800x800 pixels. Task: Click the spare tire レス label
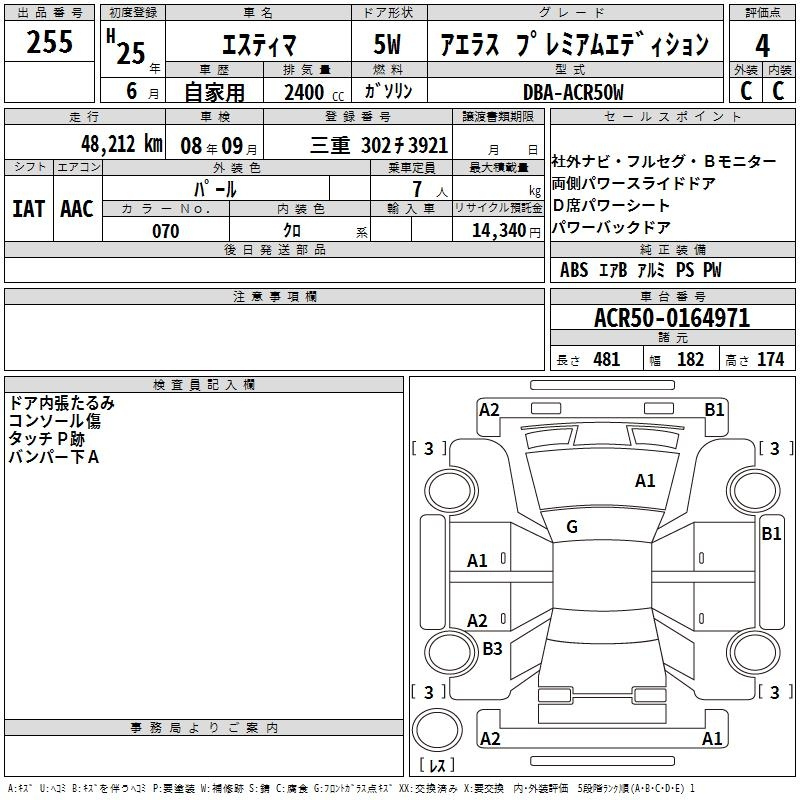pos(437,765)
